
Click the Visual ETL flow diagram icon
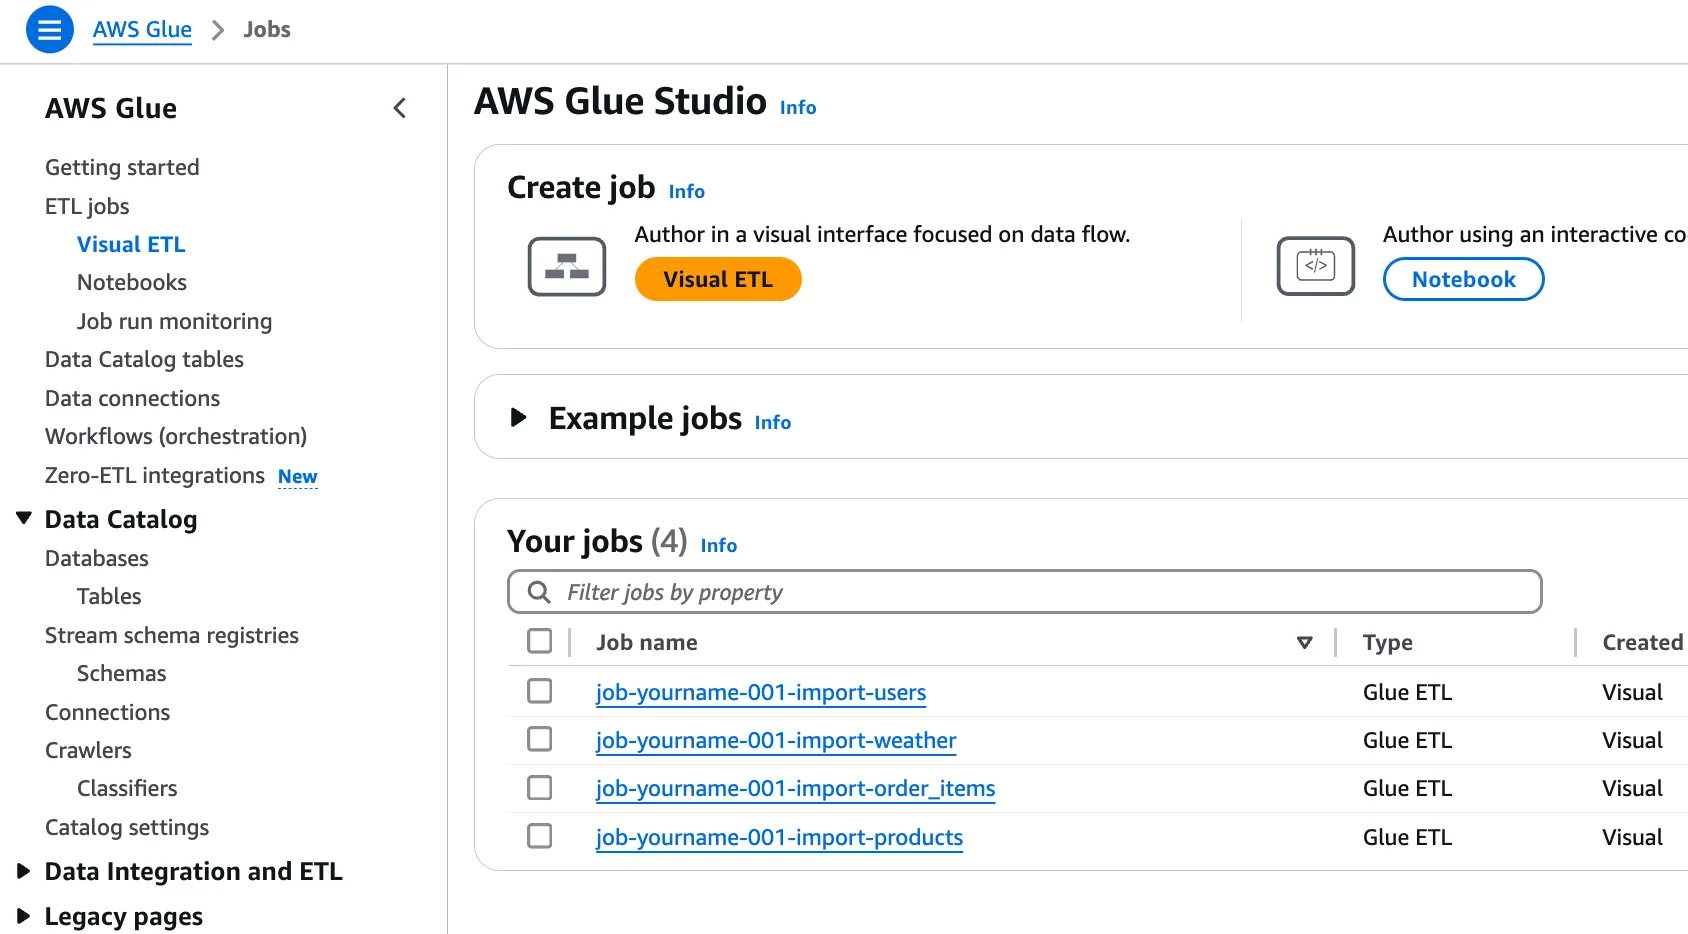(x=567, y=267)
